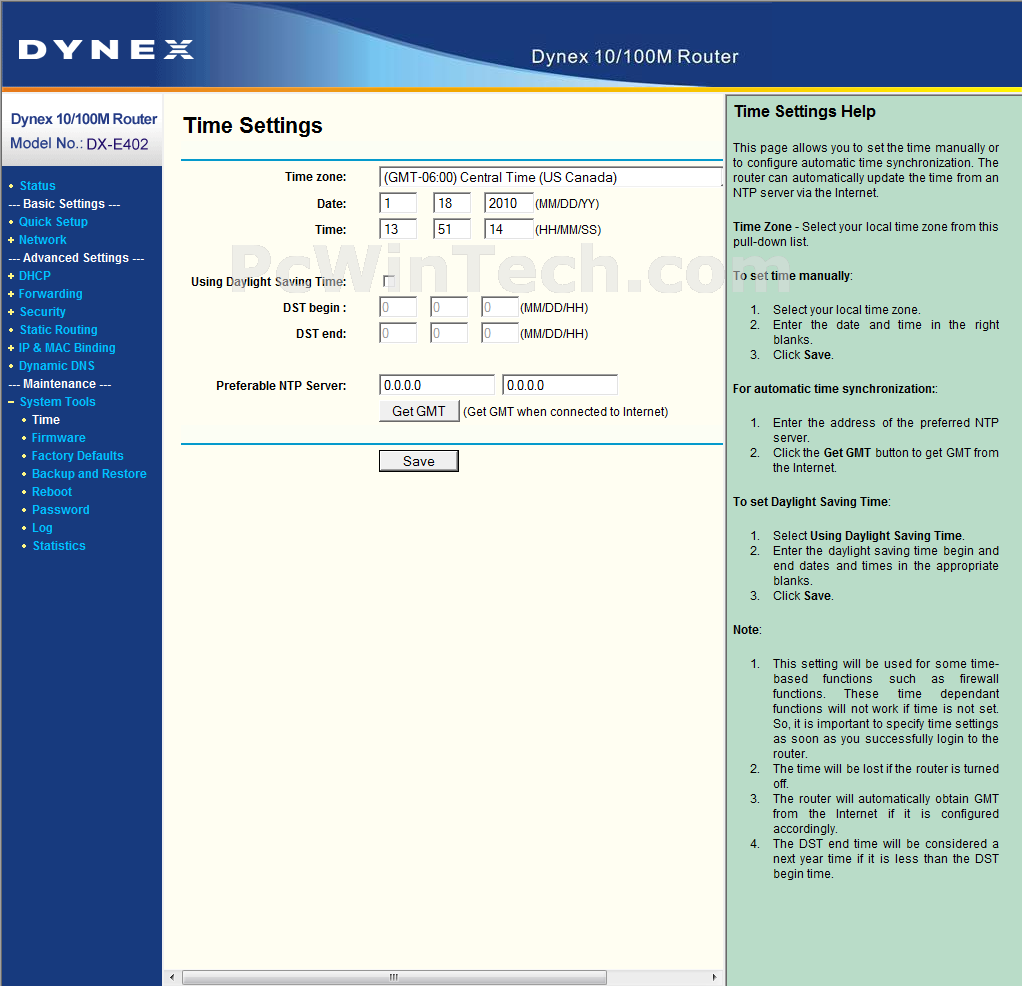Click second Preferable NTP Server field

(560, 385)
